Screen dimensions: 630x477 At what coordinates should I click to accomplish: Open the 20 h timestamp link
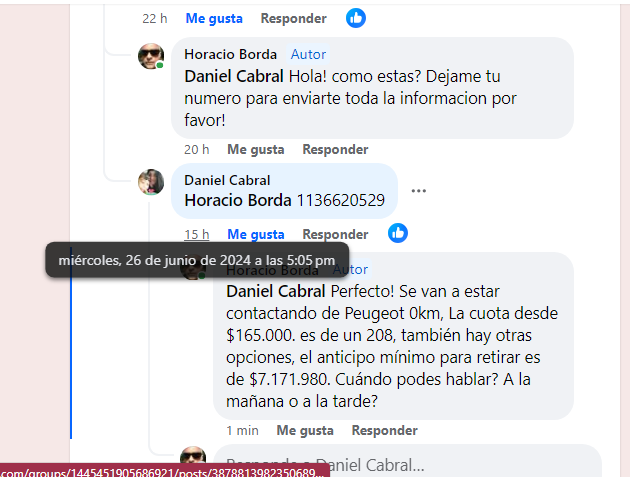point(196,149)
